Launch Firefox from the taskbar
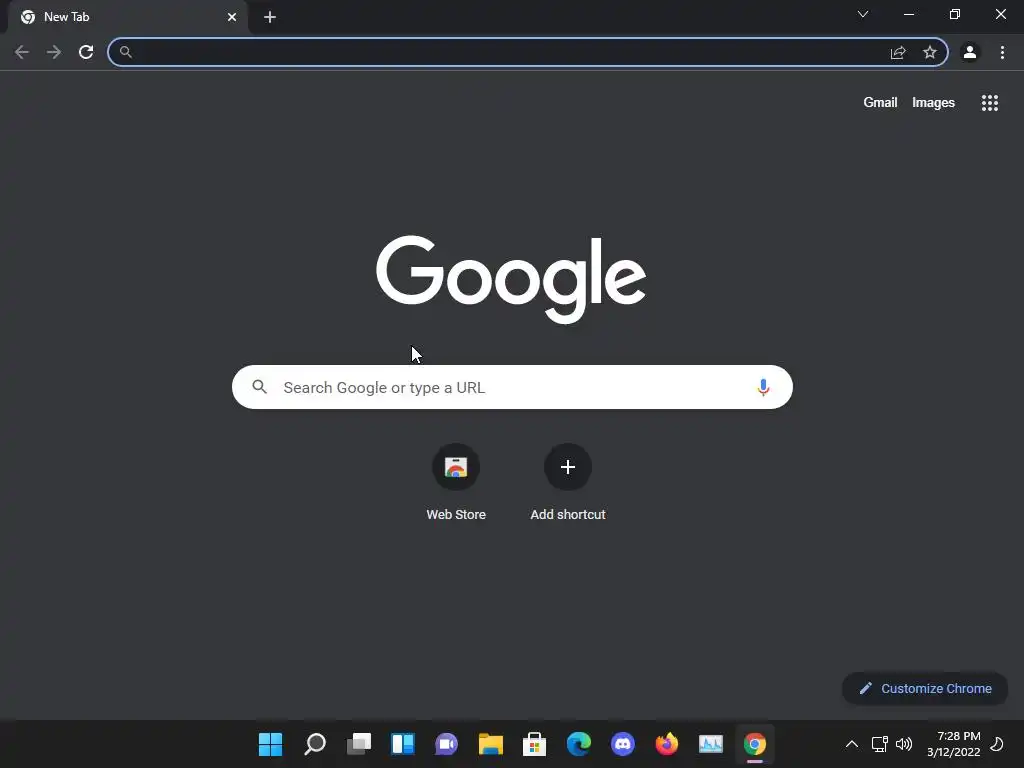This screenshot has width=1024, height=768. 667,744
